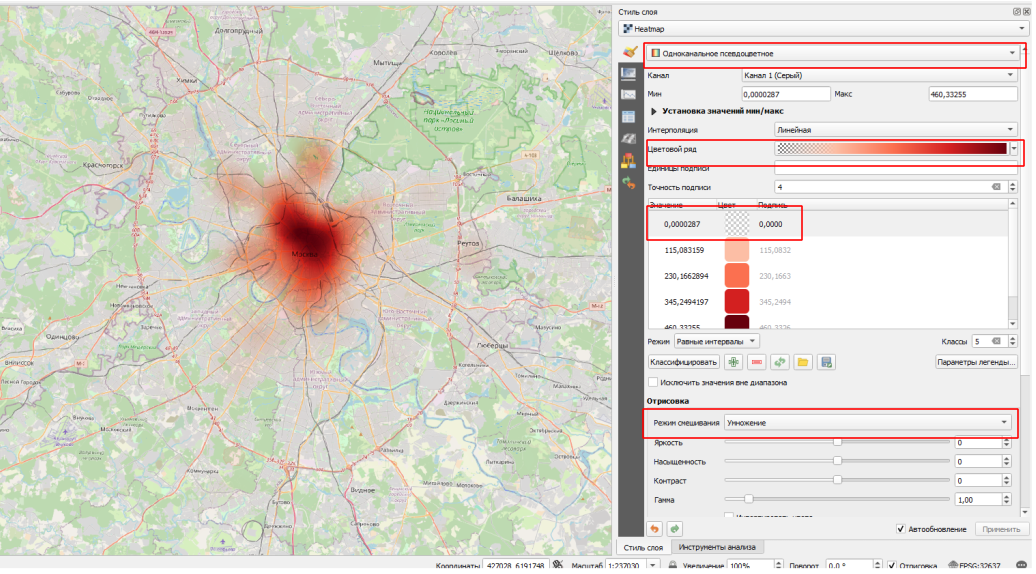Click the Макс value input field
Image resolution: width=1036 pixels, height=574 pixels.
[973, 94]
